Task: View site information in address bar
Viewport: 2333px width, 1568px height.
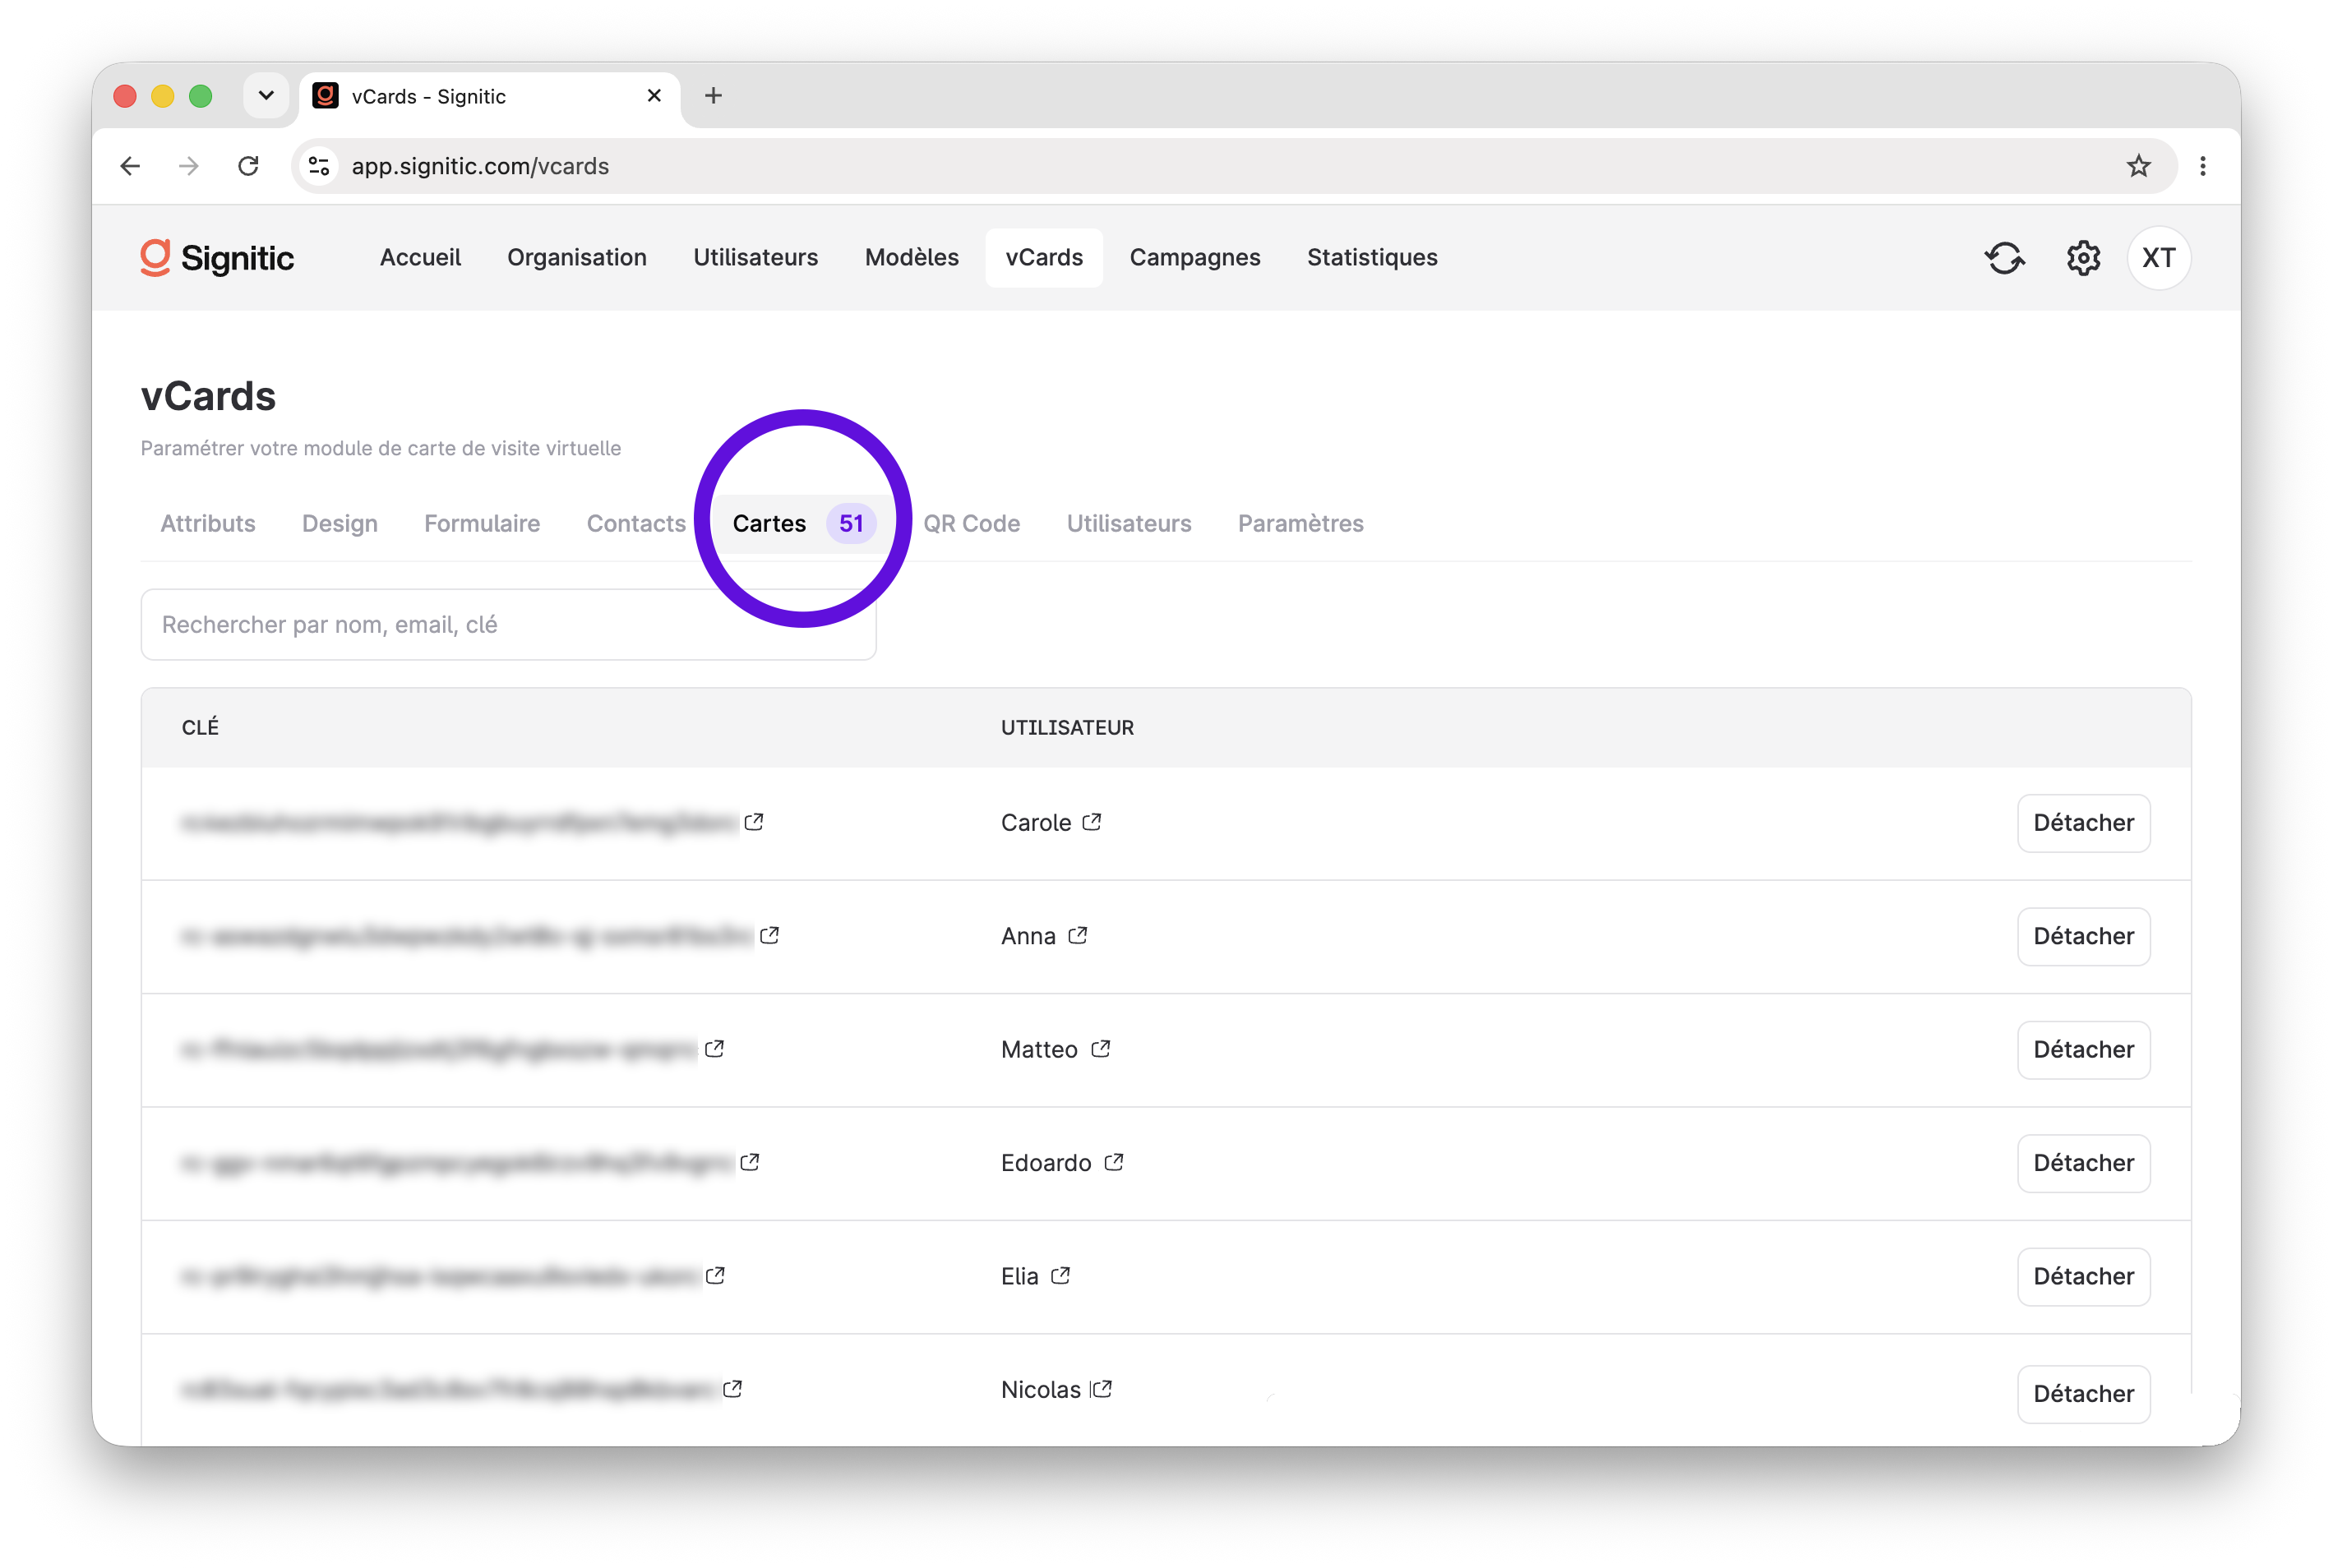Action: tap(319, 166)
